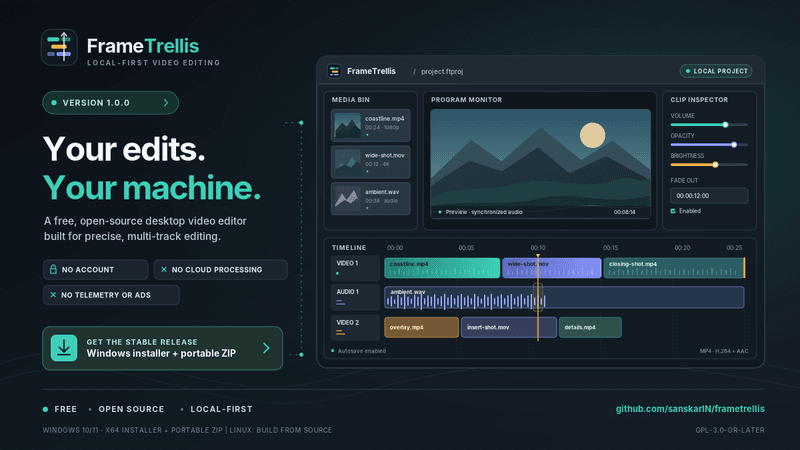800x450 pixels.
Task: Click the 00:15 timeline ruler mark
Action: point(610,248)
